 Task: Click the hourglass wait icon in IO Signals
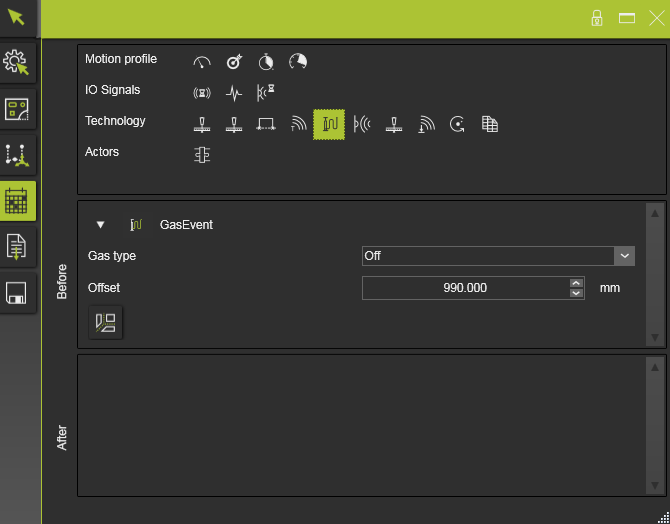point(265,93)
